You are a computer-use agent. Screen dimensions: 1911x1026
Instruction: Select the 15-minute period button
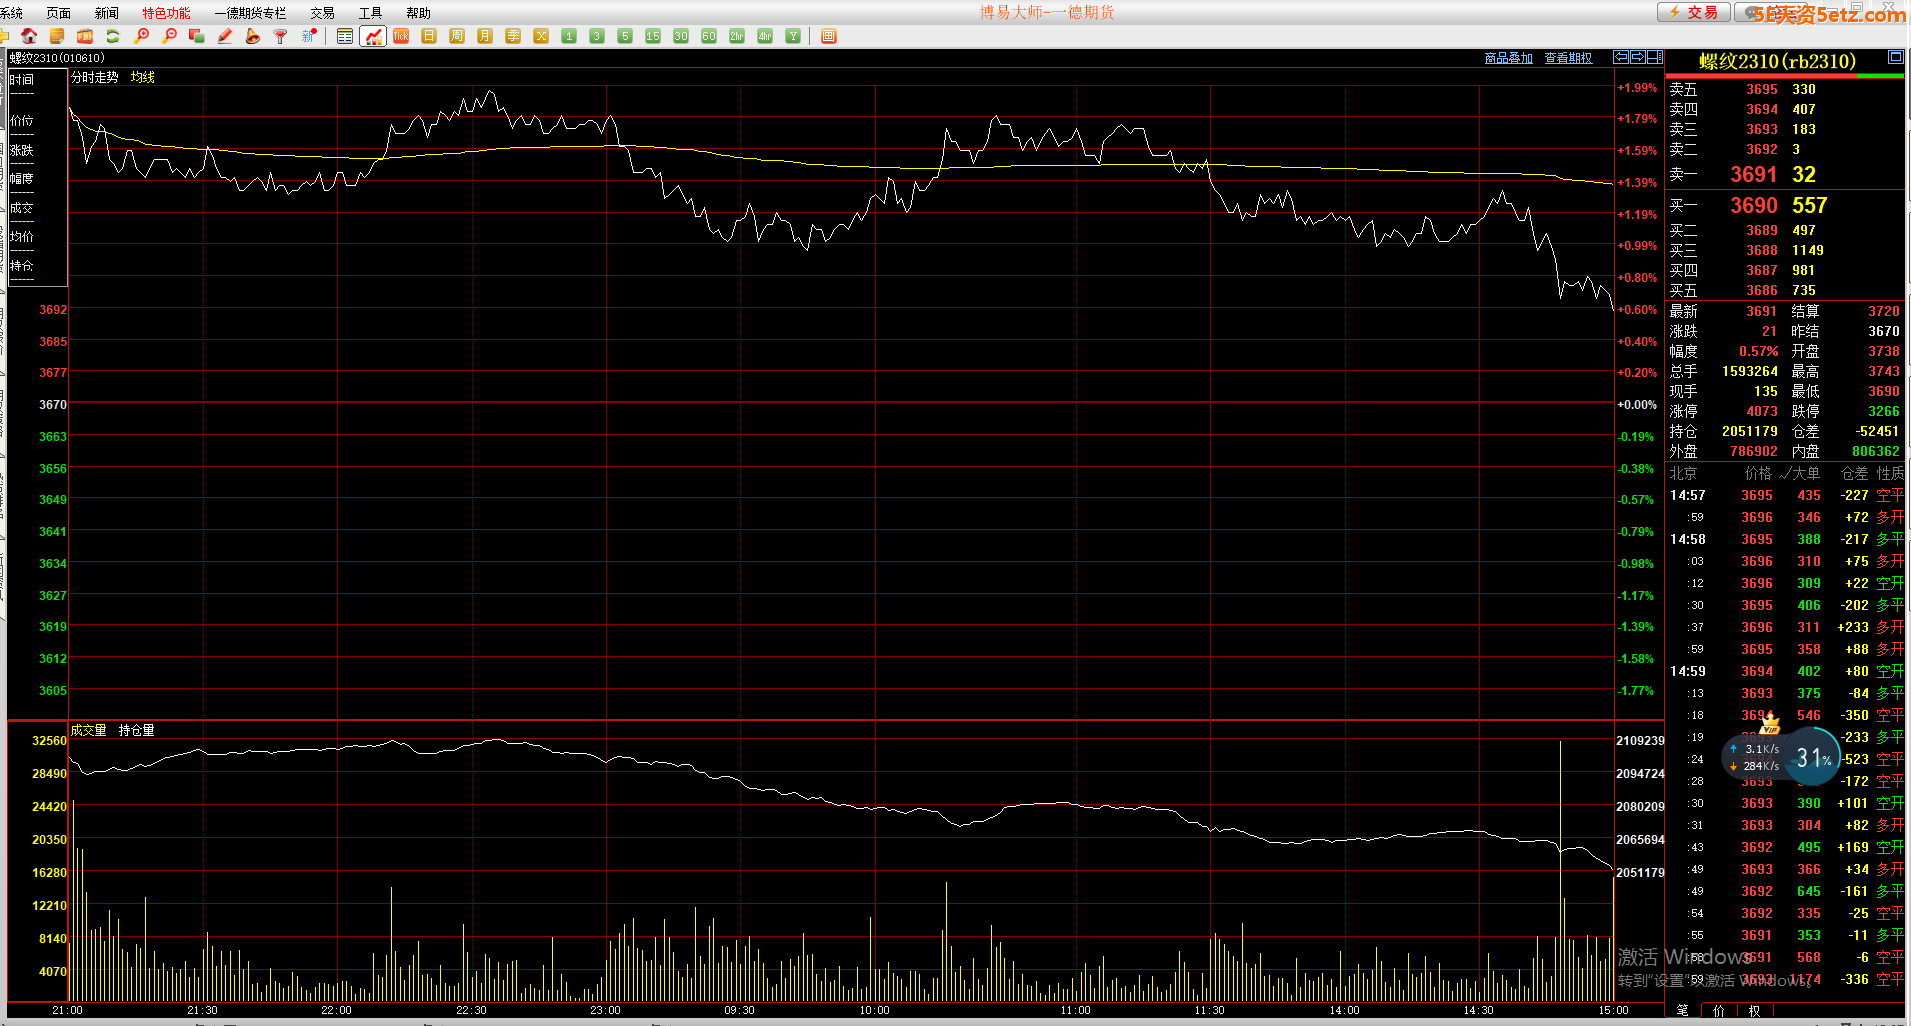[653, 36]
